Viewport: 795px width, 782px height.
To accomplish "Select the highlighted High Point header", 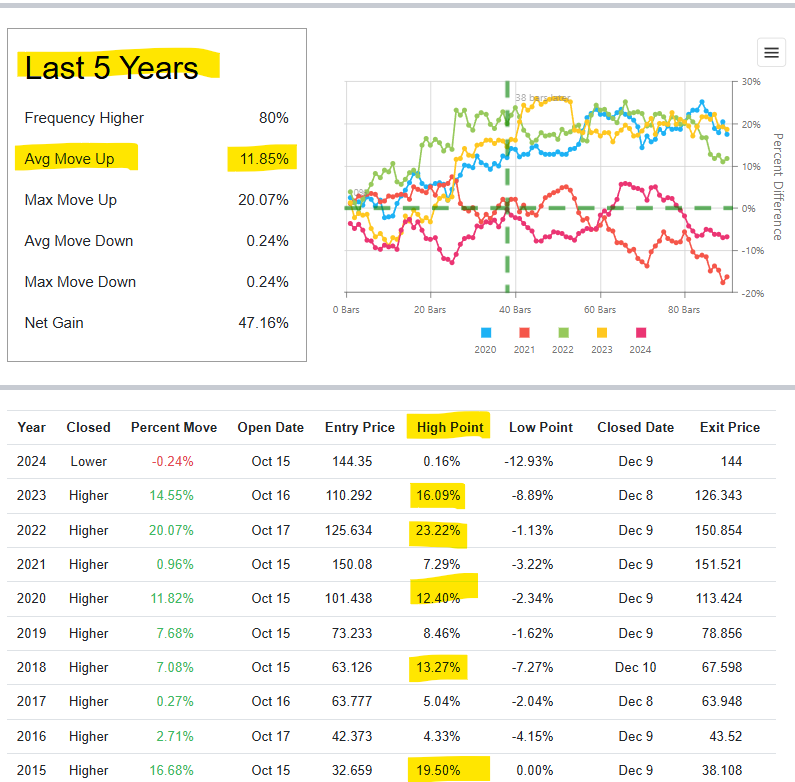I will coord(450,427).
